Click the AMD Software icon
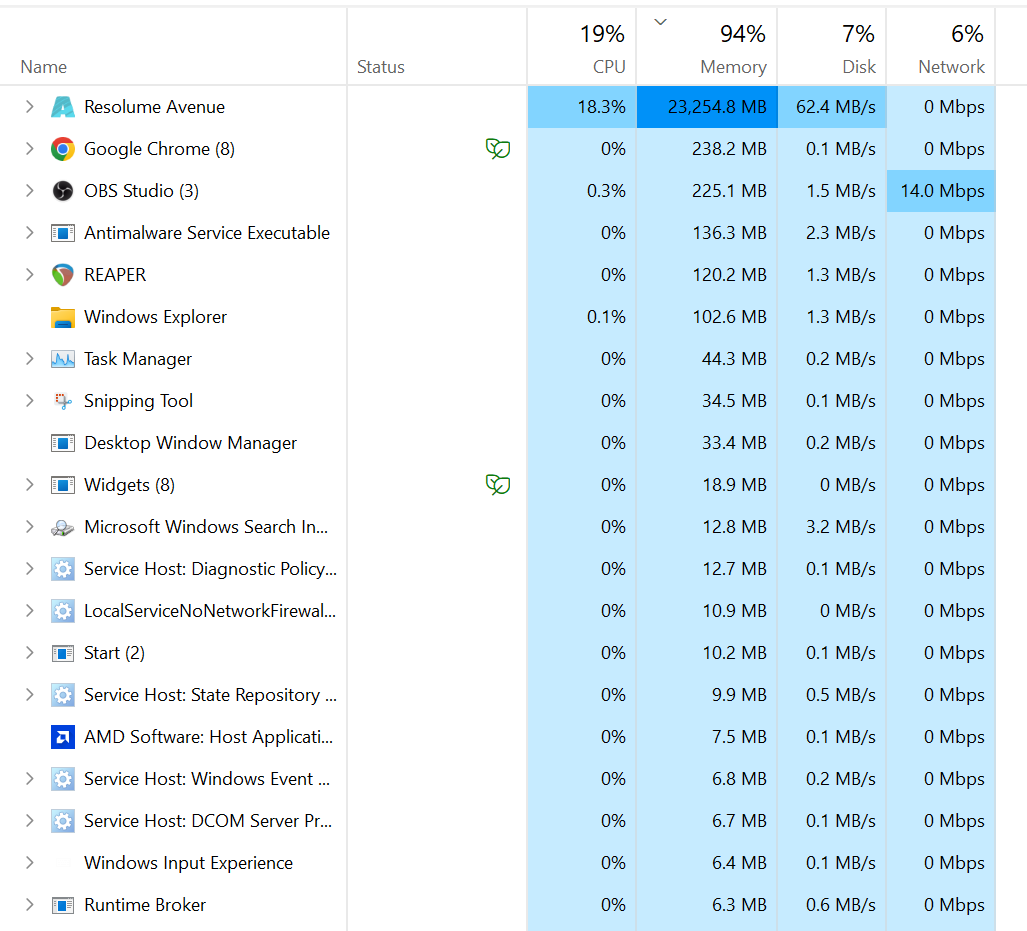The height and width of the screenshot is (931, 1027). (x=63, y=737)
